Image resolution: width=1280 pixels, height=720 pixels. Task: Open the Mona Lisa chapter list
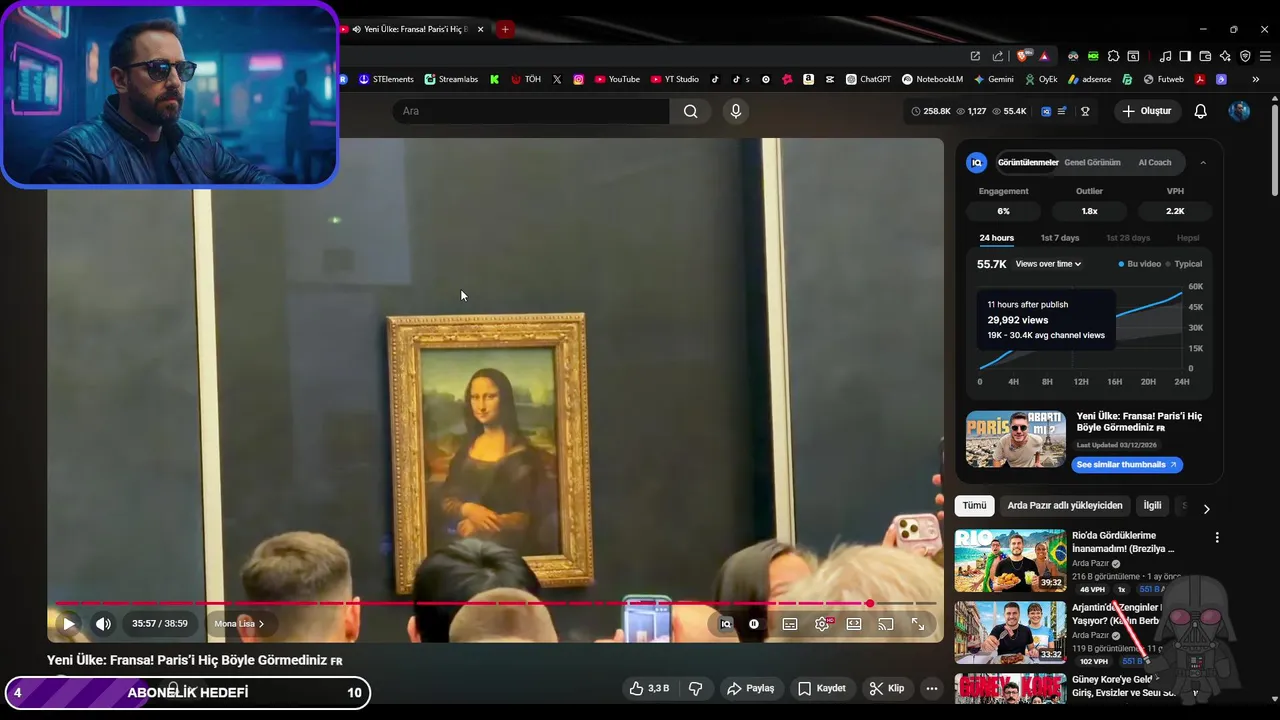[x=239, y=624]
